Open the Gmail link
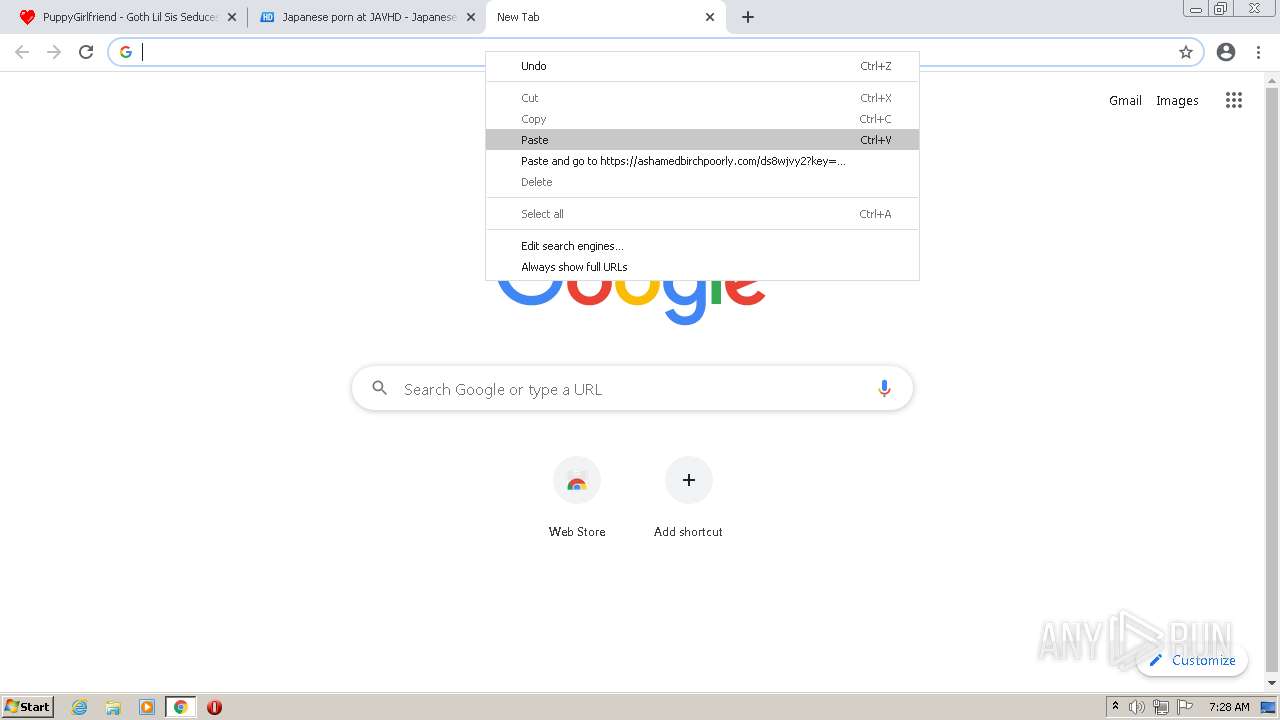This screenshot has height=720, width=1280. pos(1125,100)
